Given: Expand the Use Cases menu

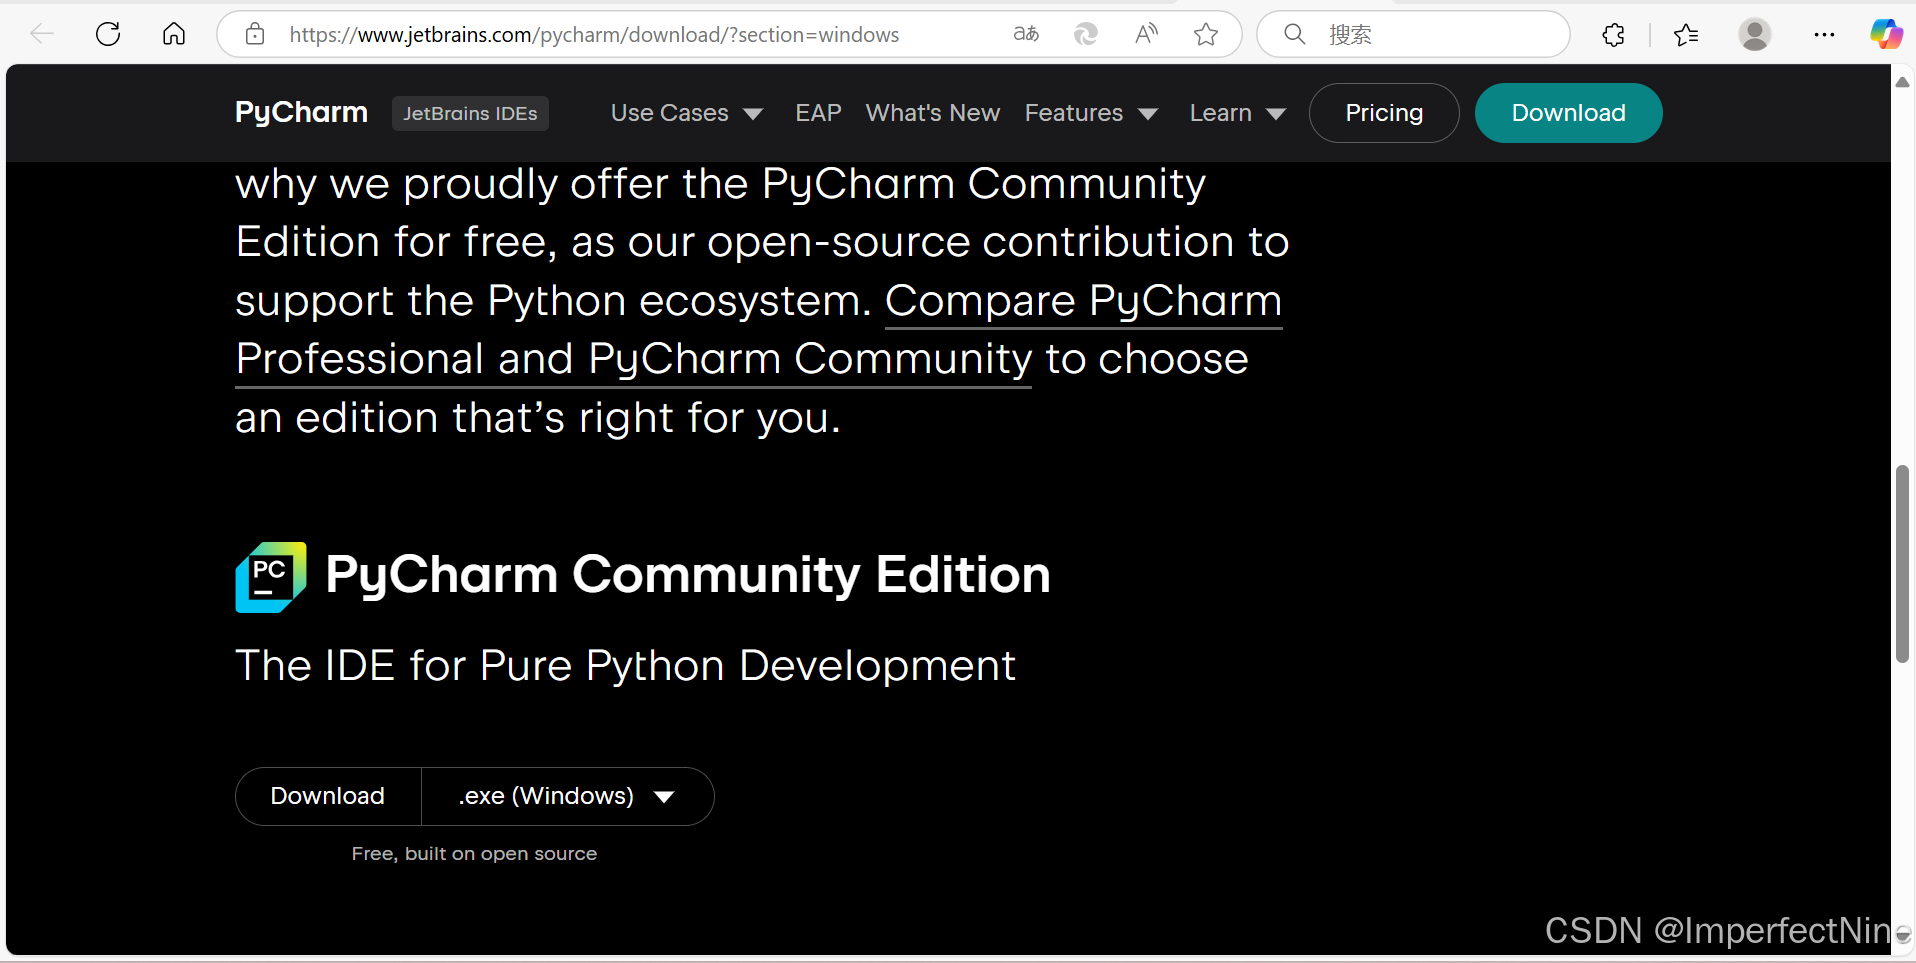Looking at the screenshot, I should click(x=687, y=113).
